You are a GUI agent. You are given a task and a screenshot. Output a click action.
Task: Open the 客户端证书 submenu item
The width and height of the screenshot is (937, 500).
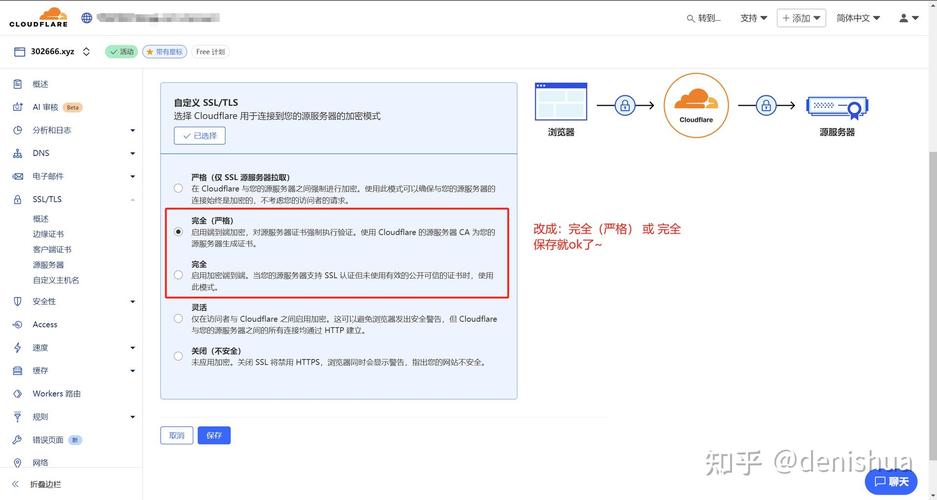point(52,249)
